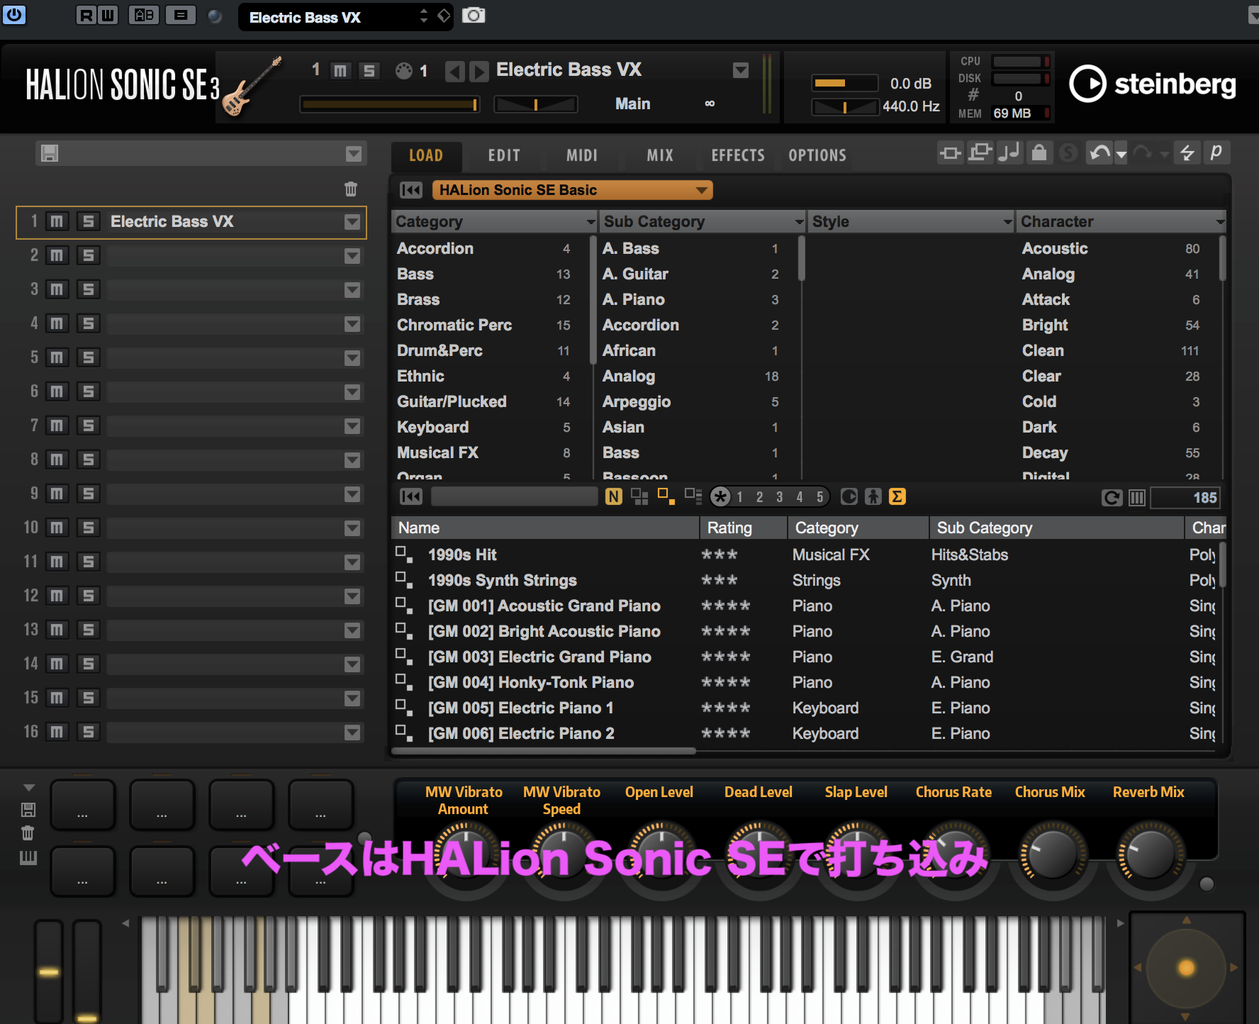Open load menu for slot 1 Electric Bass VX
This screenshot has width=1259, height=1024.
point(352,222)
